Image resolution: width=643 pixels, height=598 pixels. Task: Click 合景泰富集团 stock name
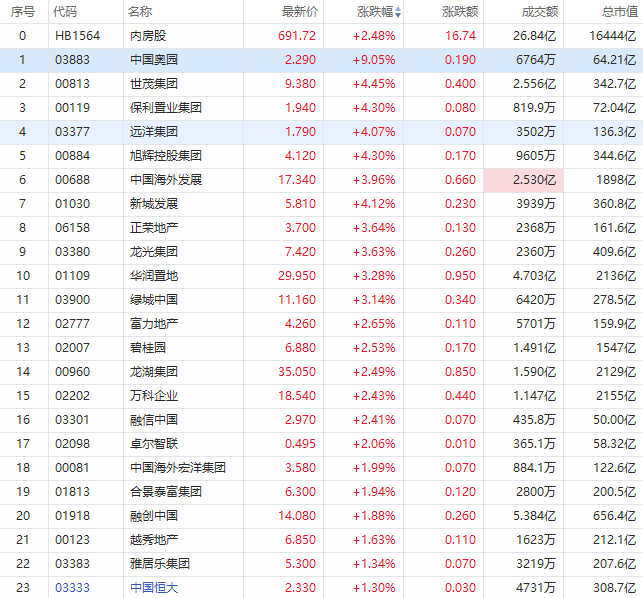[166, 492]
